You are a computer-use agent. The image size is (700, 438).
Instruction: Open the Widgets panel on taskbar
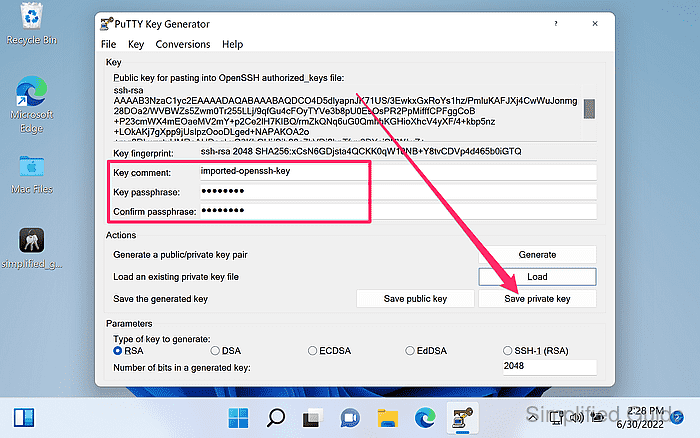coord(24,418)
